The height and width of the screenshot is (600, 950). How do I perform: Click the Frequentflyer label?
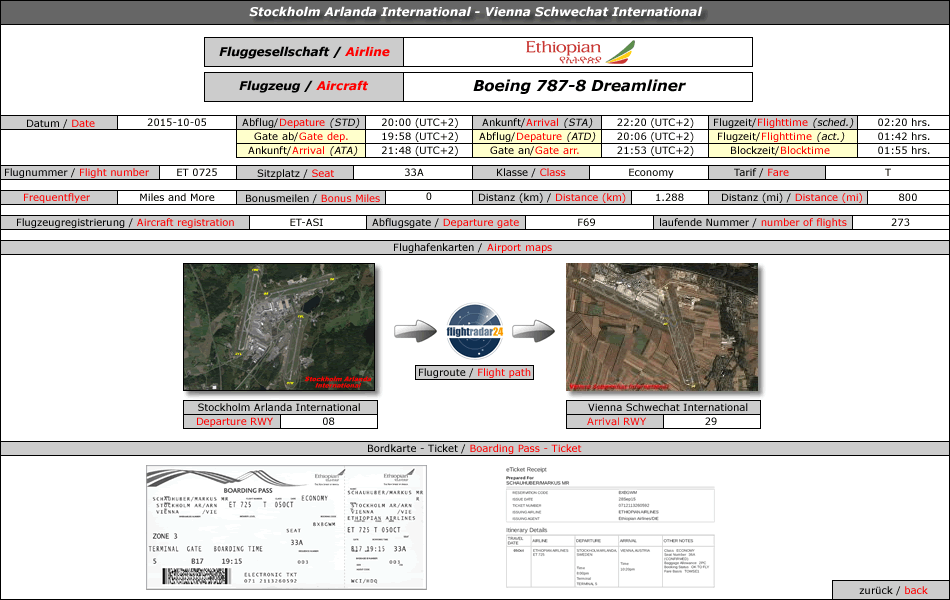(x=56, y=198)
